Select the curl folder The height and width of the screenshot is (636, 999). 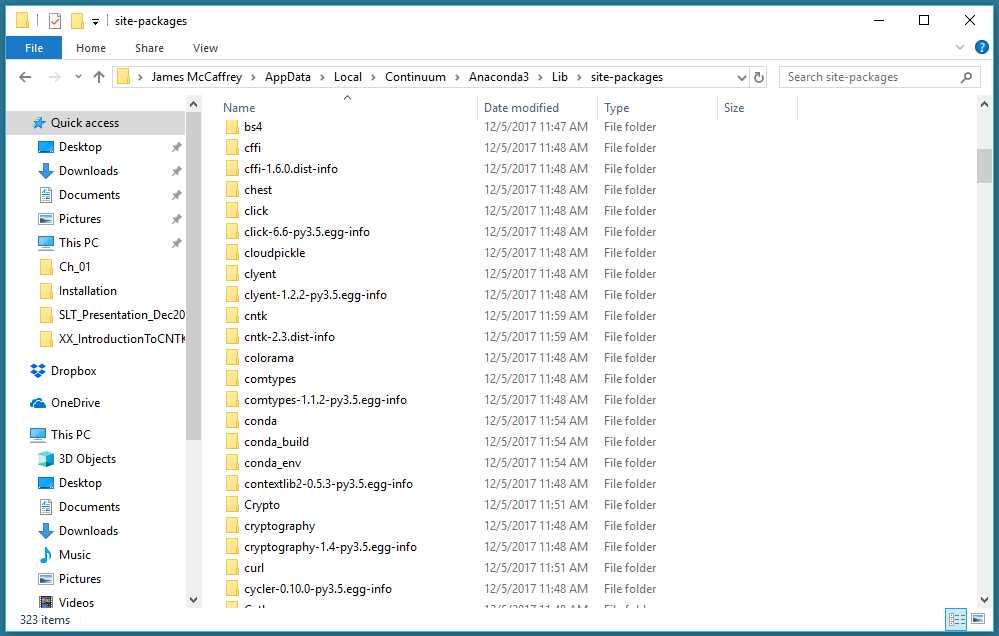point(254,568)
